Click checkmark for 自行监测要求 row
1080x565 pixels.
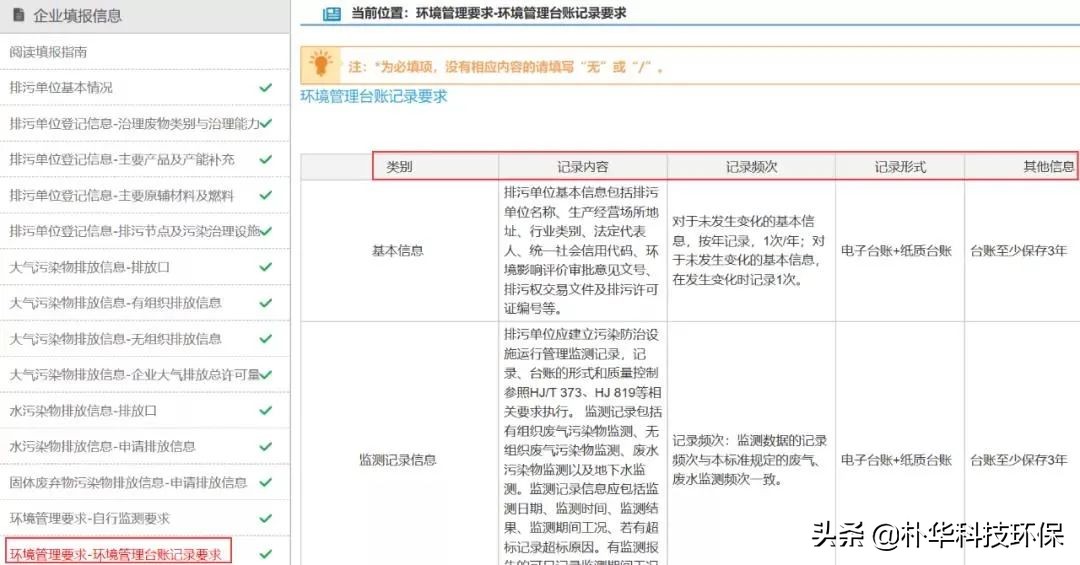pyautogui.click(x=265, y=518)
